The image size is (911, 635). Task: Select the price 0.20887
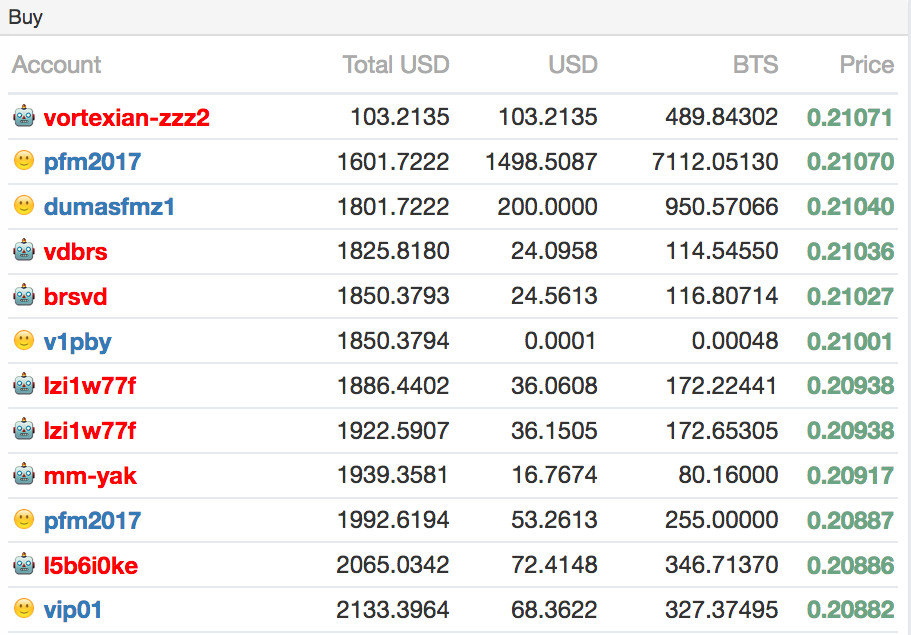tap(850, 521)
